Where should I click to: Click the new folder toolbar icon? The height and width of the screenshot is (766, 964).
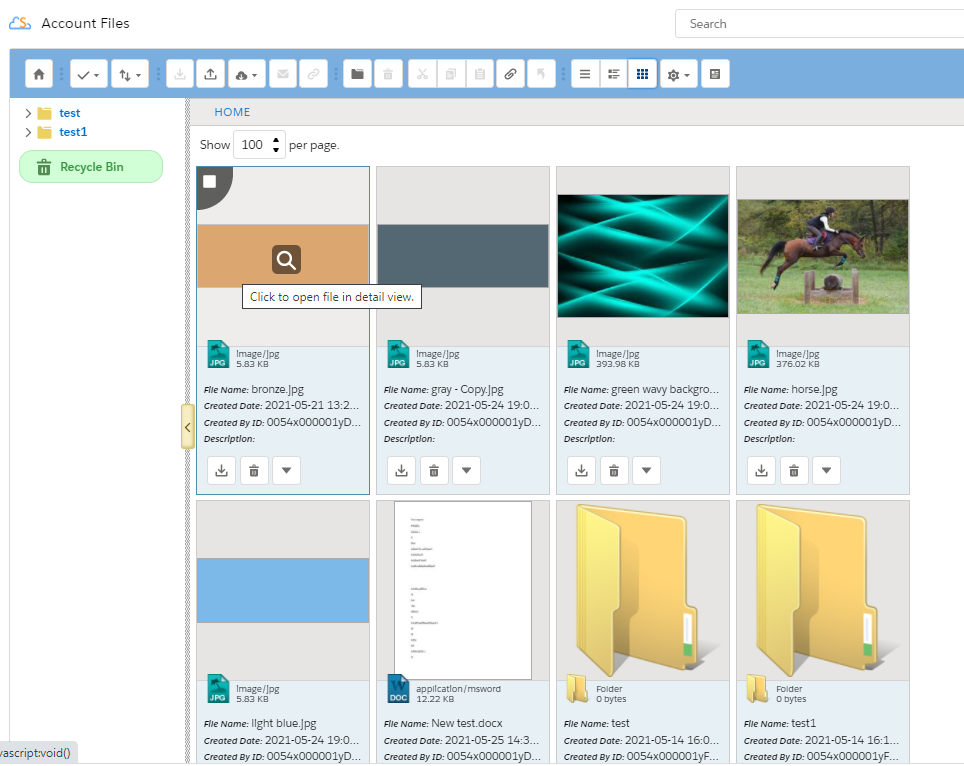point(358,74)
